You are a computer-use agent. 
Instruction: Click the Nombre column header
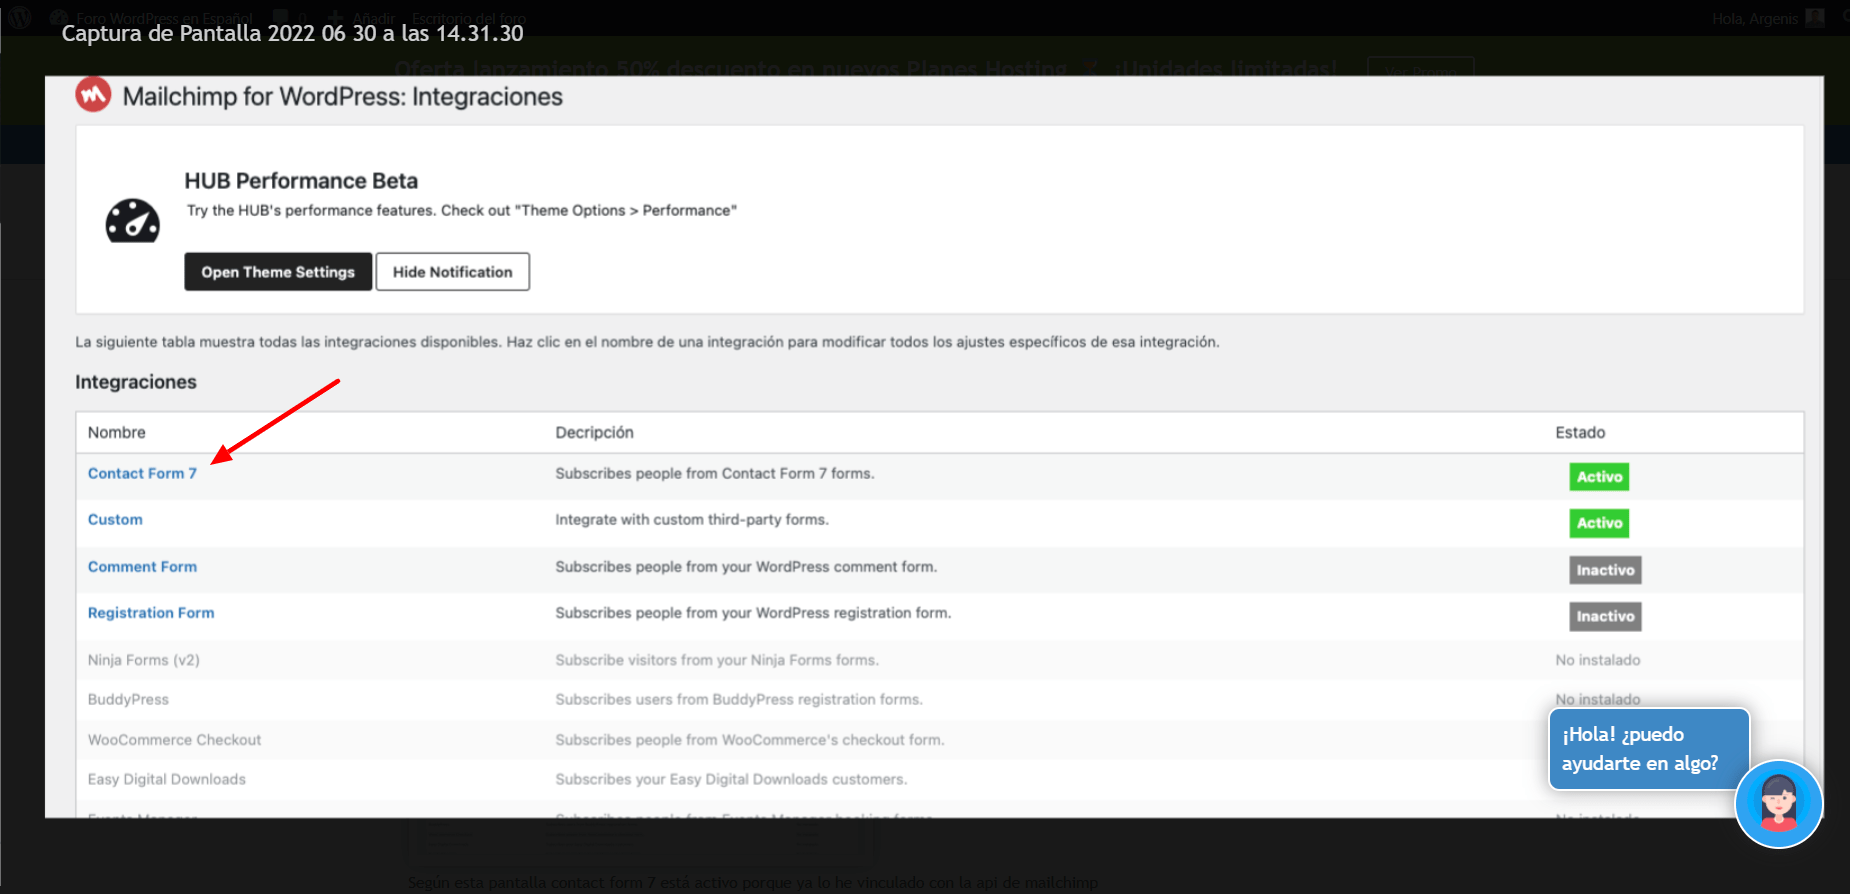click(x=117, y=433)
